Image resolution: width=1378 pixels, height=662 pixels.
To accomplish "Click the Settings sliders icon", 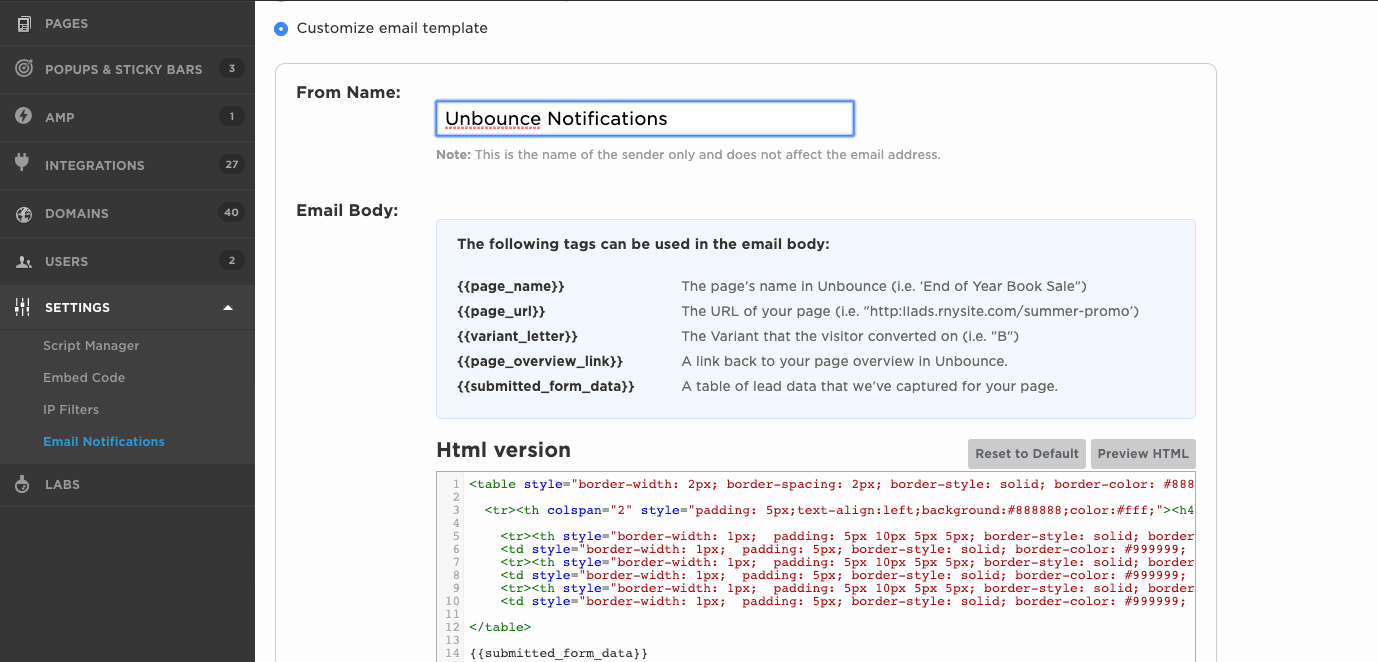I will pyautogui.click(x=23, y=307).
